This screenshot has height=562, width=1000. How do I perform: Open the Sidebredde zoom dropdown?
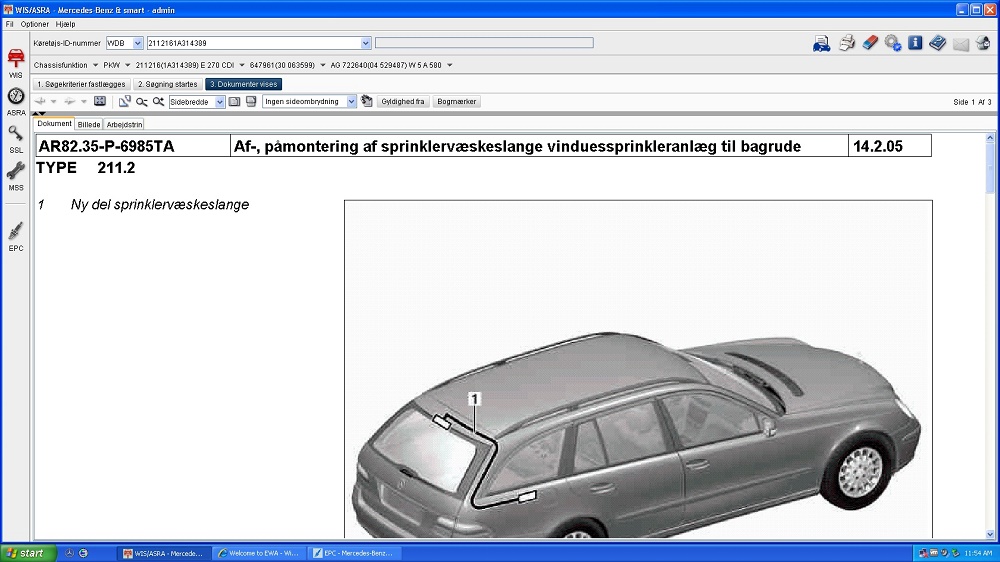(x=219, y=102)
